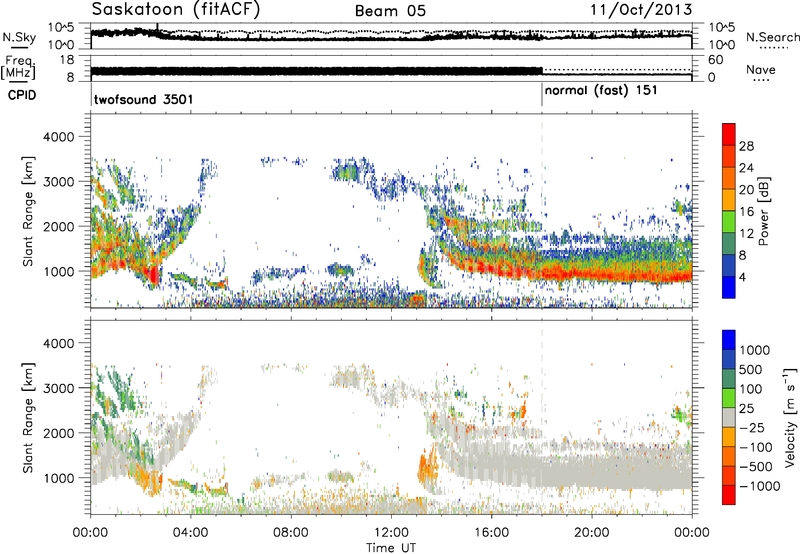Select the orange 20–24 dB power colorbar segment
The width and height of the screenshot is (800, 554).
(x=729, y=178)
